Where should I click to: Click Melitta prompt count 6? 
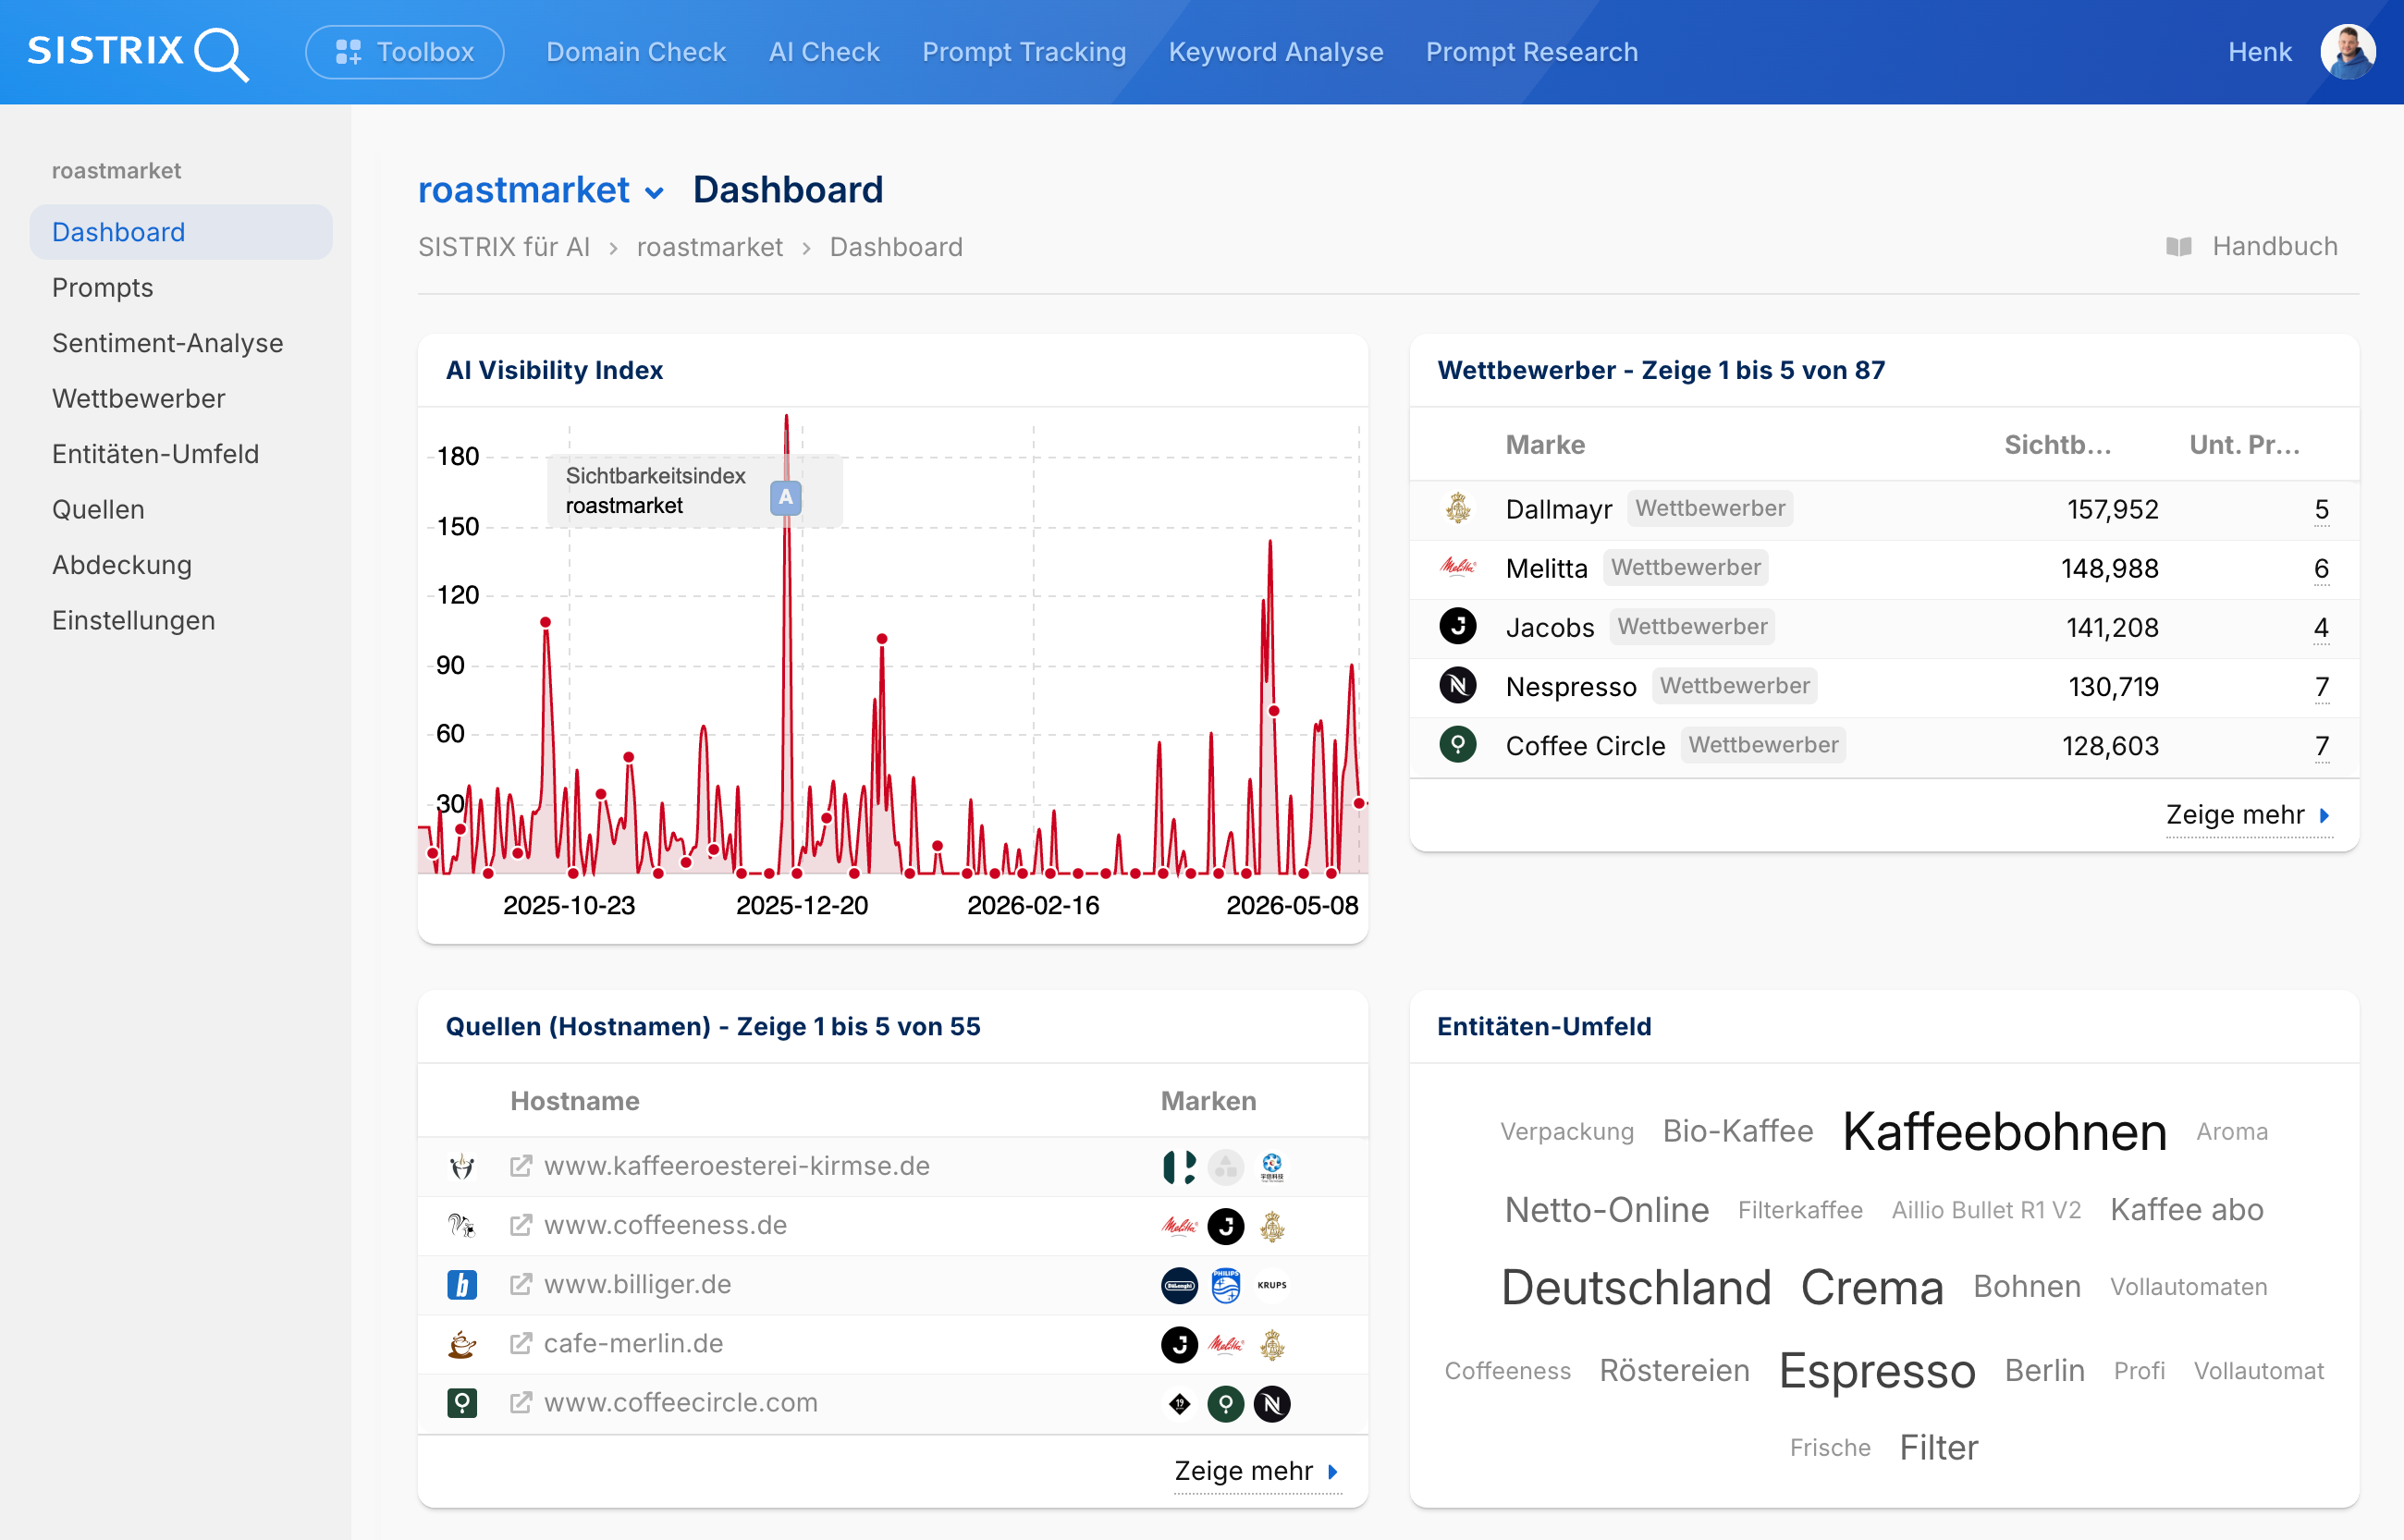point(2321,569)
